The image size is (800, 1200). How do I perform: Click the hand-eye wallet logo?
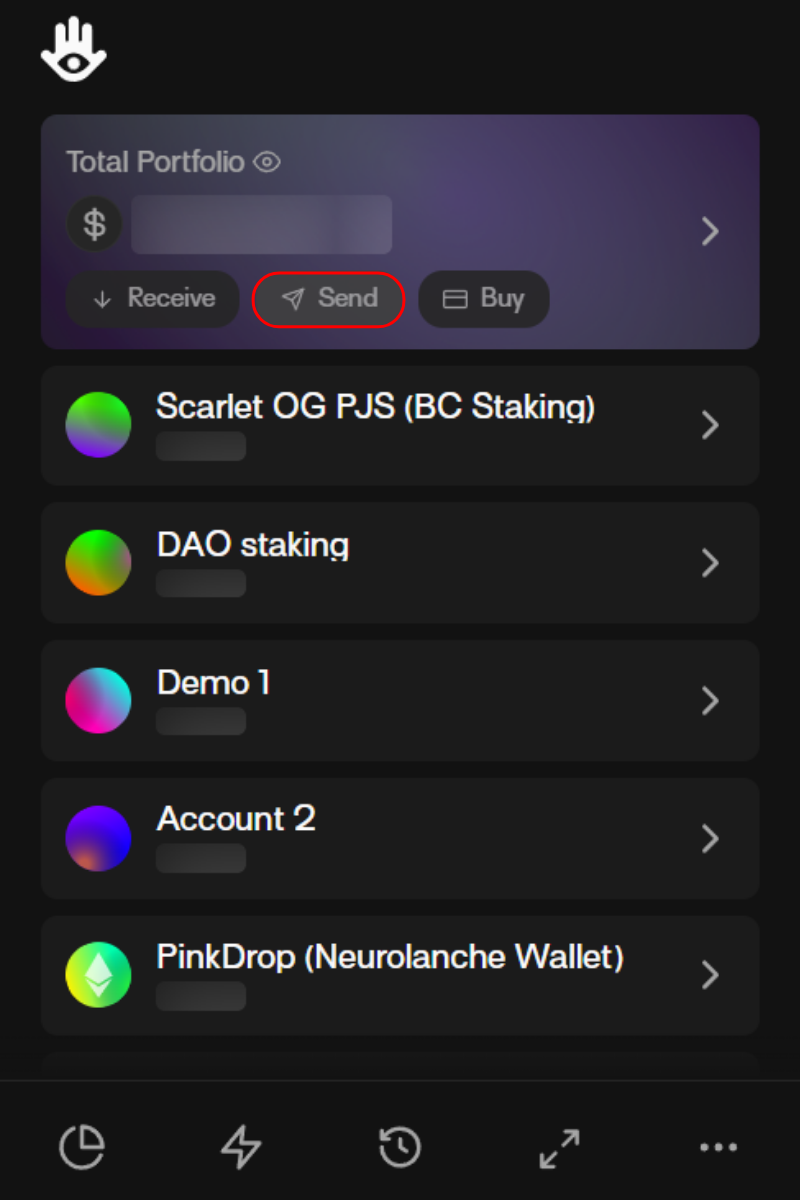pos(73,52)
